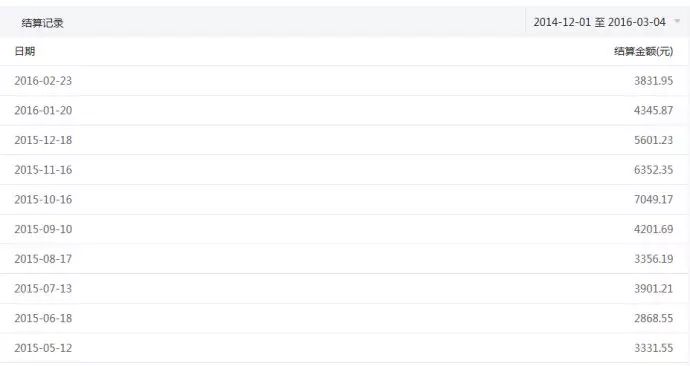Image resolution: width=690 pixels, height=366 pixels.
Task: Select the 2015-12-18 settlement row
Action: (x=344, y=140)
